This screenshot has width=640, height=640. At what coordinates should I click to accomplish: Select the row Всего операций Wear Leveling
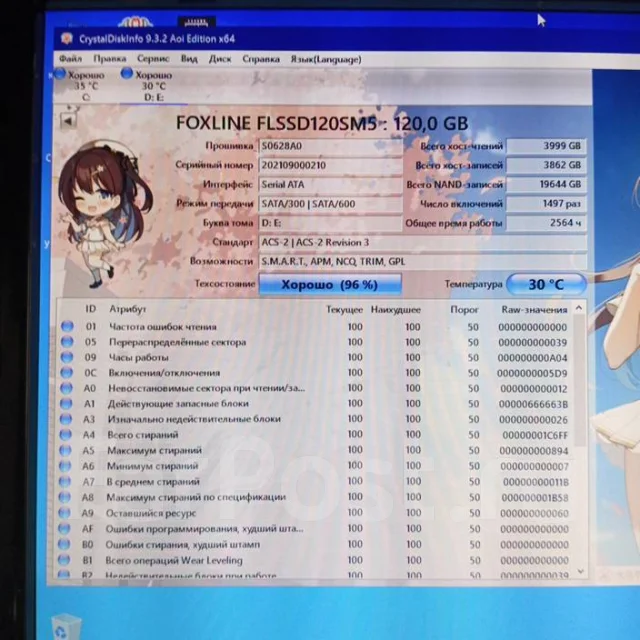click(315, 560)
